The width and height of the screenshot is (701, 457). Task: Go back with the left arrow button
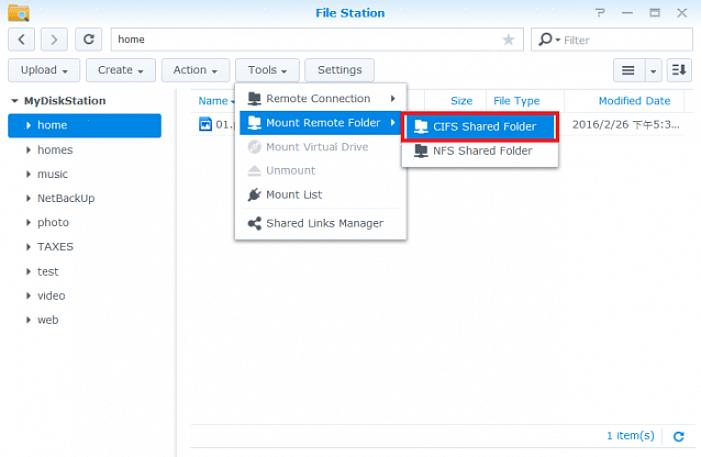[21, 39]
